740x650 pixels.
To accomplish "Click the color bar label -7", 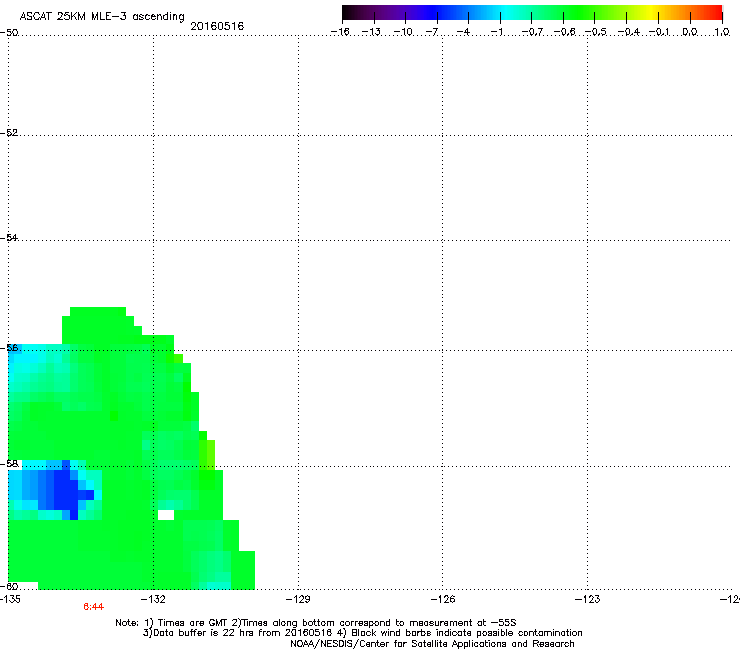I will [x=432, y=32].
